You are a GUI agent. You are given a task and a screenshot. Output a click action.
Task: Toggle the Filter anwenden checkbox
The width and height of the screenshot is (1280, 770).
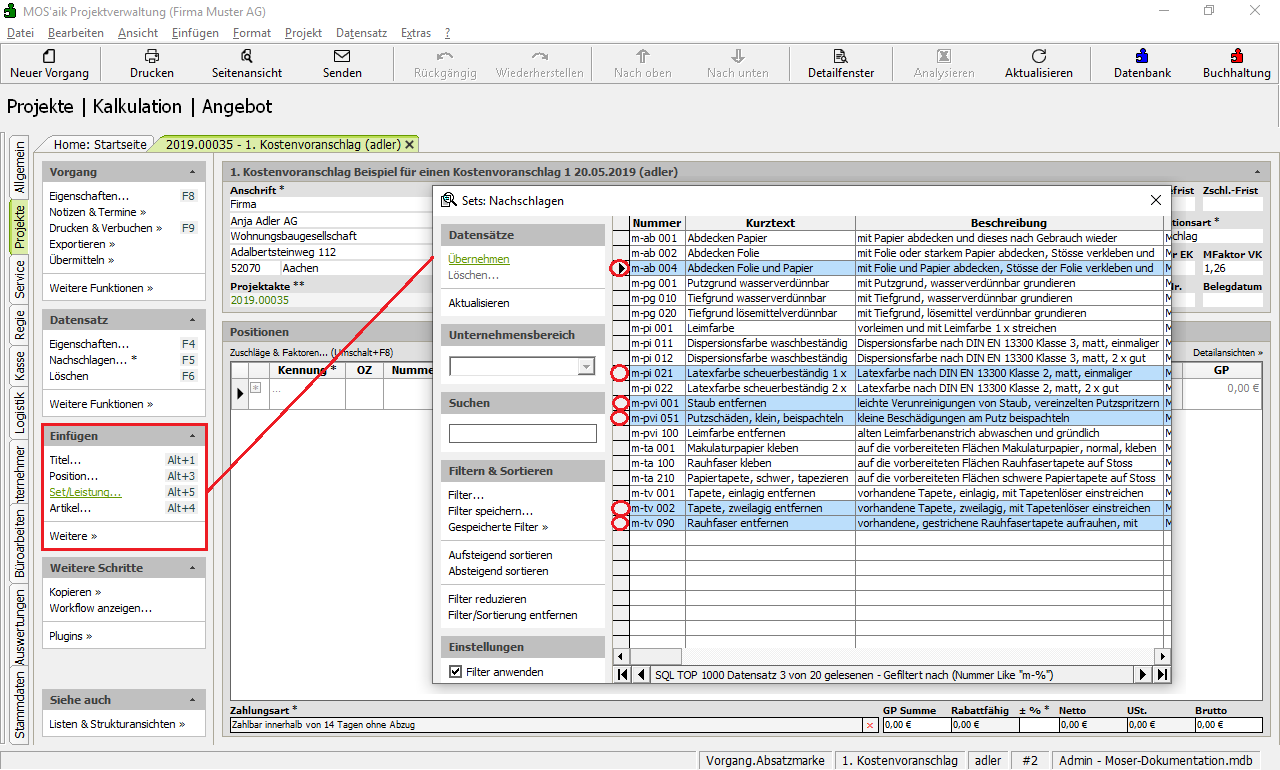click(x=456, y=672)
